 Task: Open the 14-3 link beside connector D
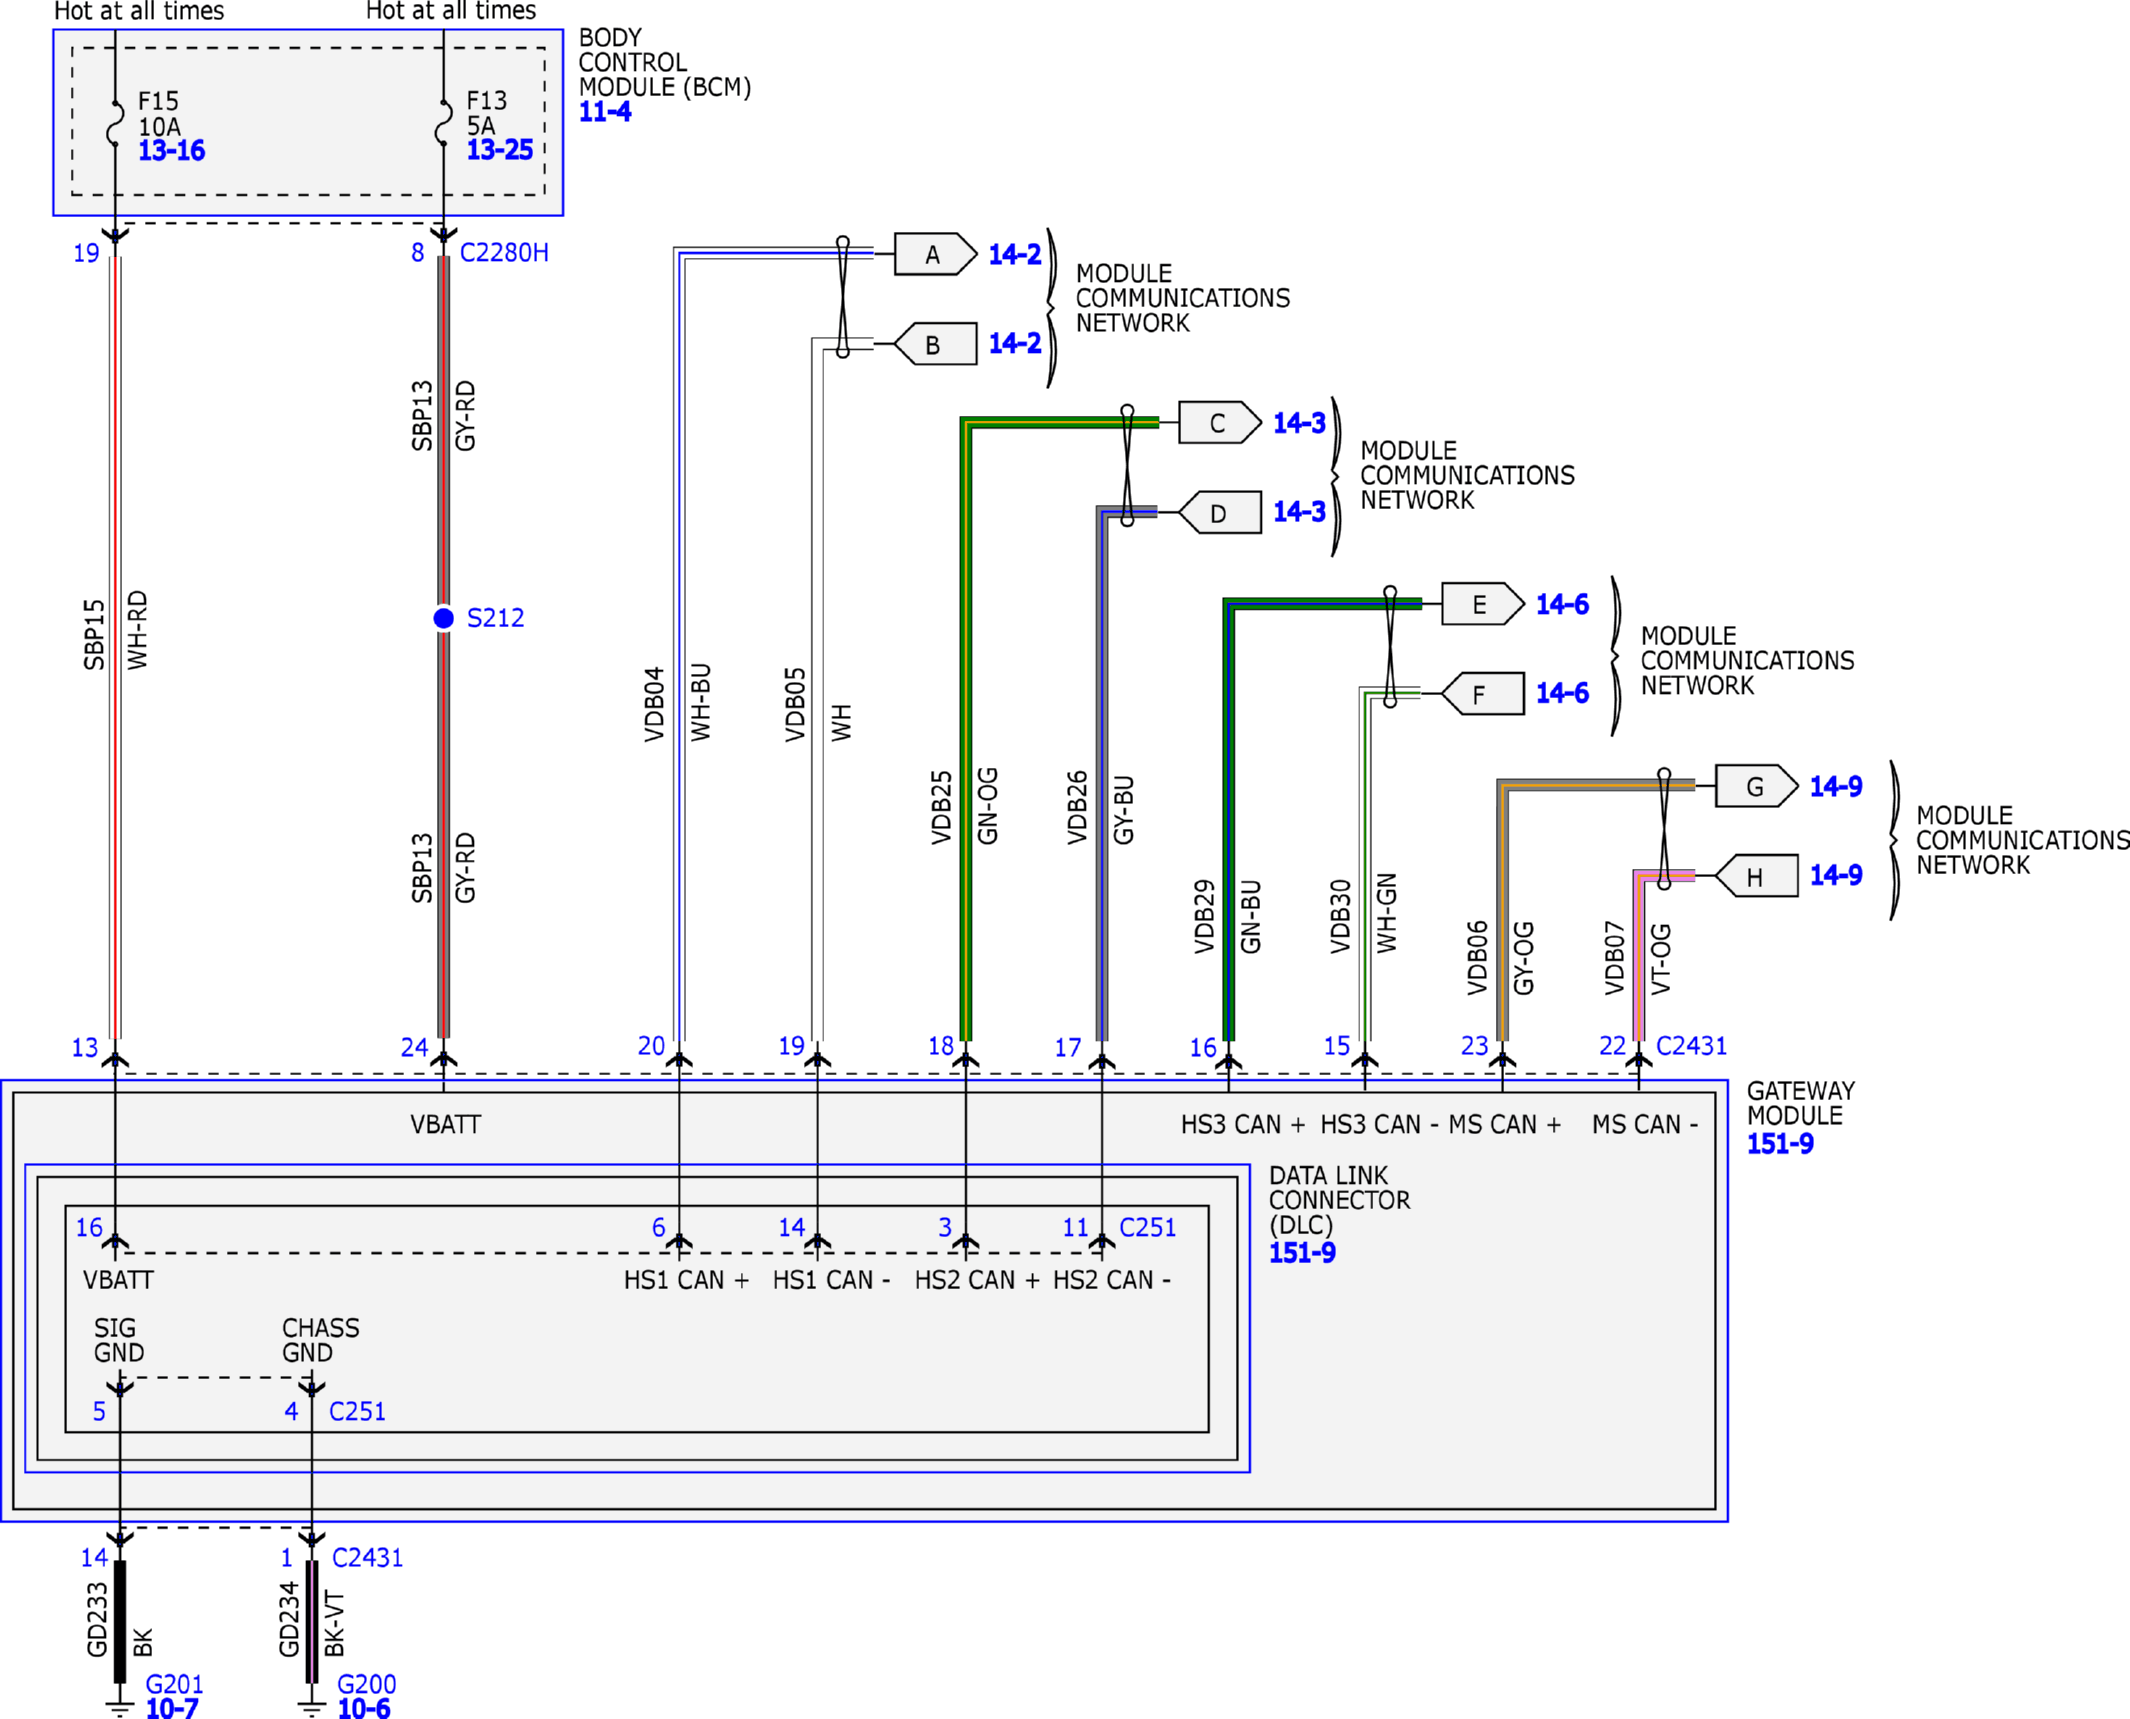click(1299, 512)
